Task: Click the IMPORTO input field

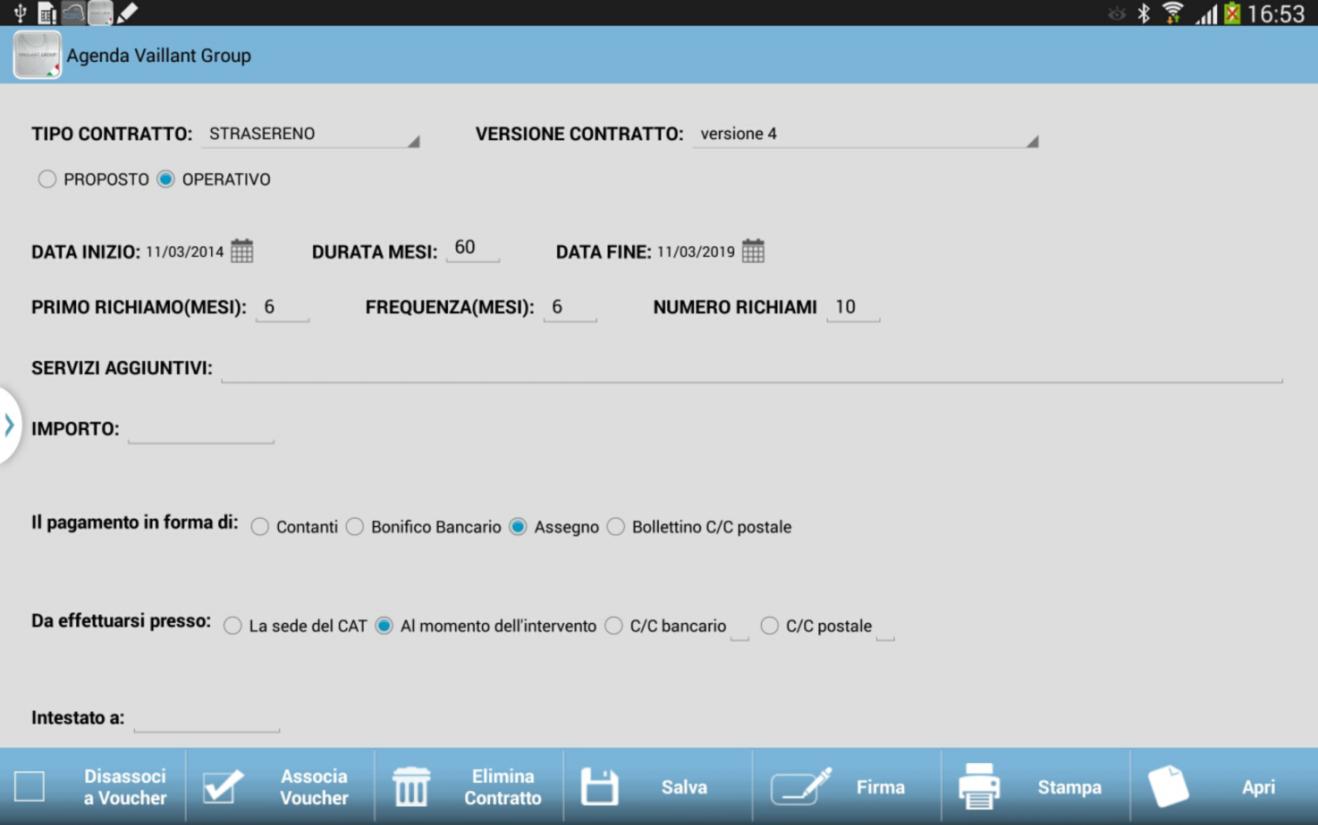Action: pyautogui.click(x=200, y=428)
